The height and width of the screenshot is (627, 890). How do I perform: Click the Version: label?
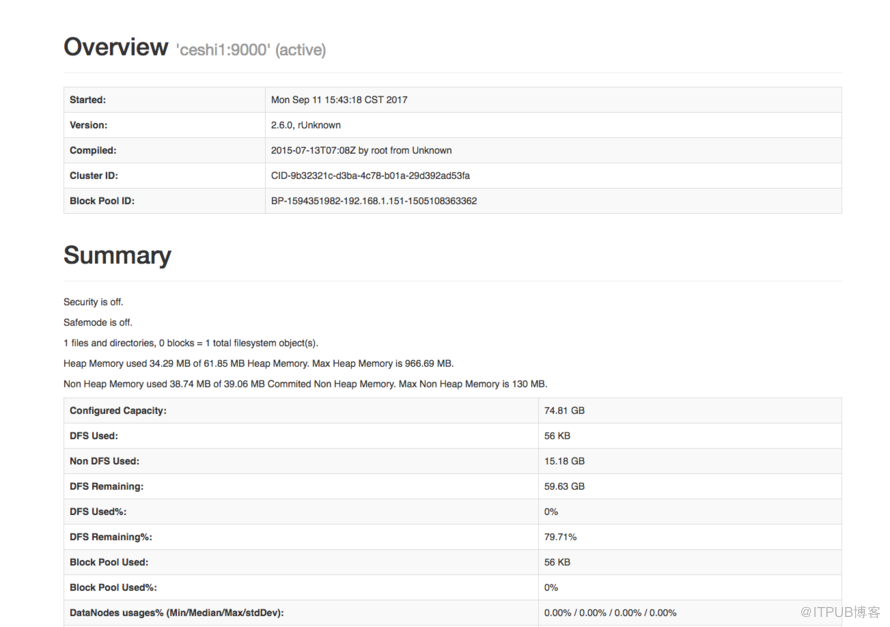88,125
